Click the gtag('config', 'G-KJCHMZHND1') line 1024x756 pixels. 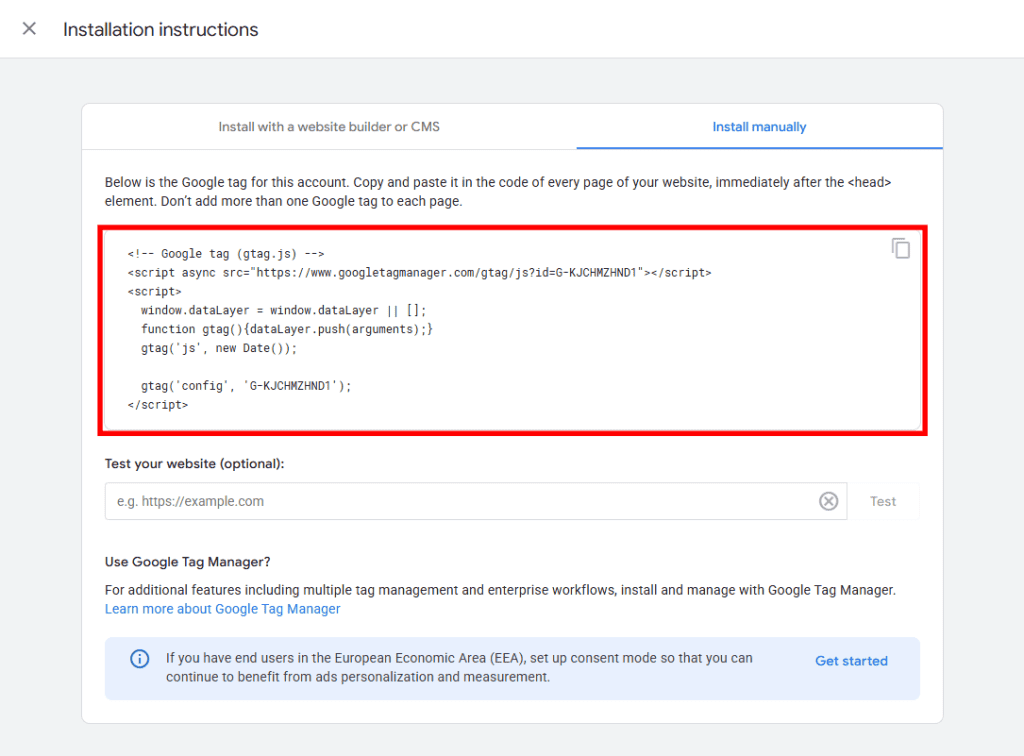pos(246,385)
